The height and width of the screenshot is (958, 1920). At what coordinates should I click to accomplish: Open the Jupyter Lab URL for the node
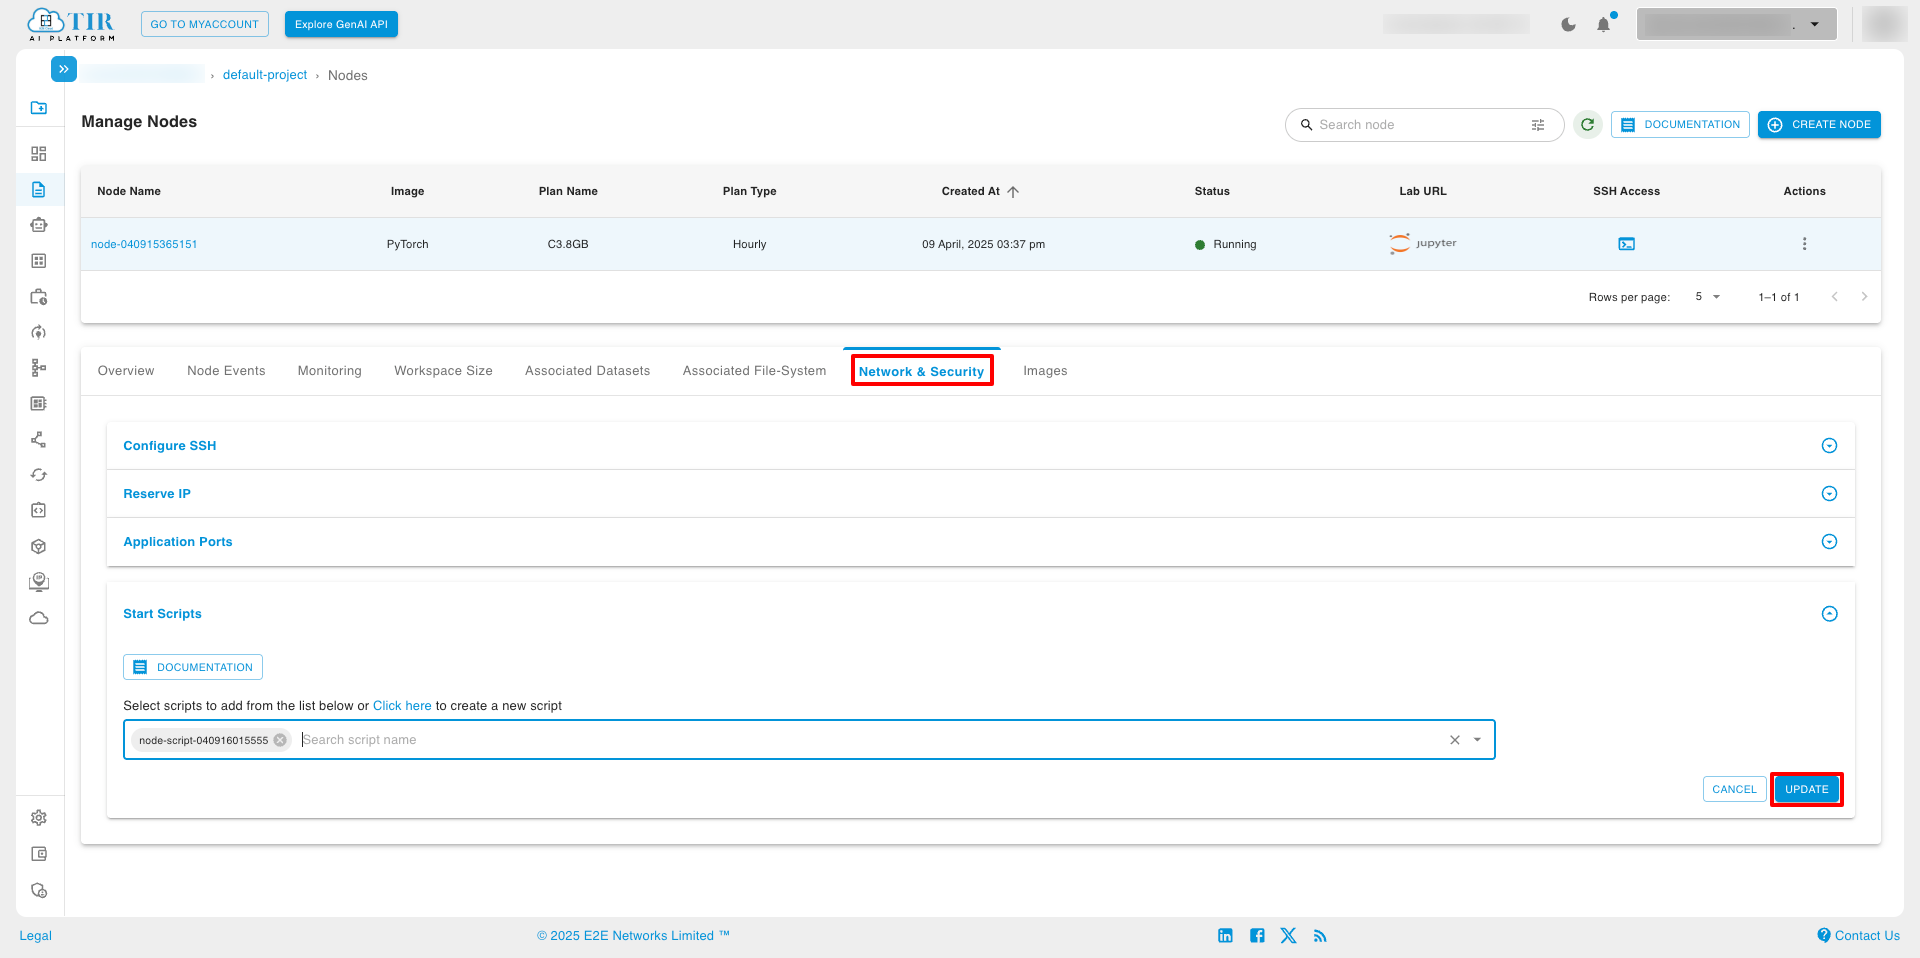1422,244
